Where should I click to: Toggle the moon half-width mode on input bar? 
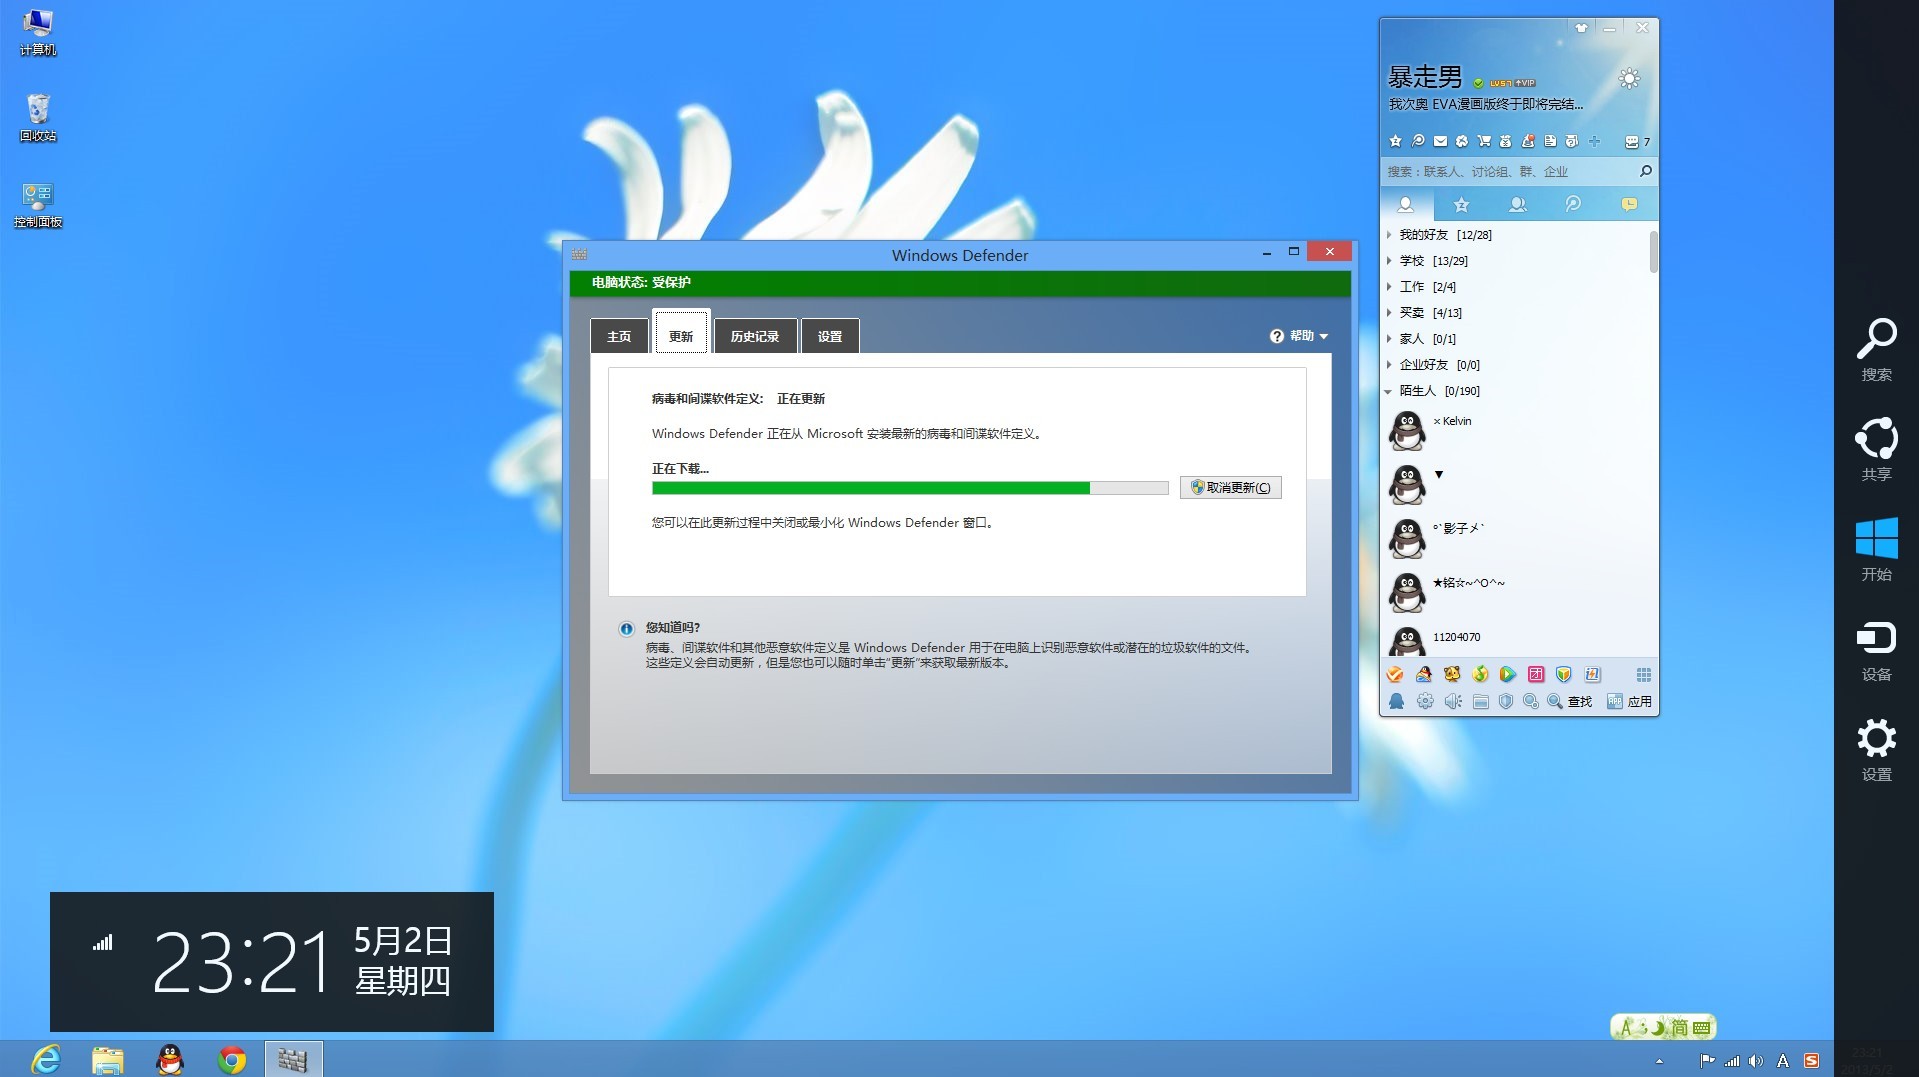[1658, 1027]
